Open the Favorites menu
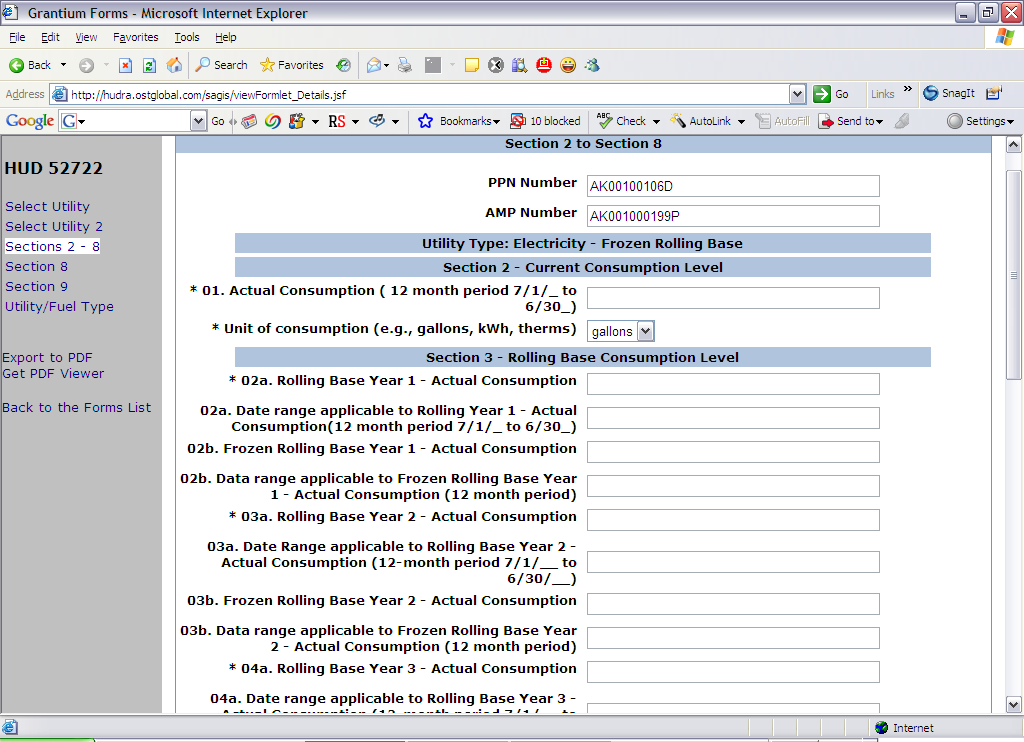This screenshot has width=1024, height=742. (135, 37)
